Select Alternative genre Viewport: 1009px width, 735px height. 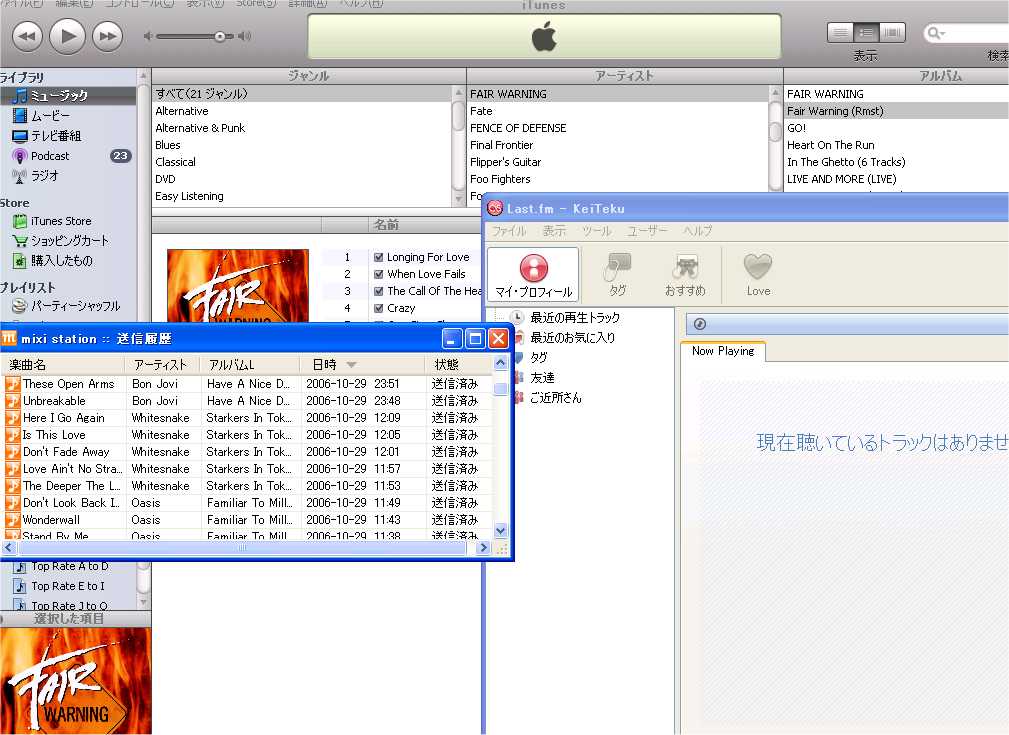pyautogui.click(x=302, y=111)
